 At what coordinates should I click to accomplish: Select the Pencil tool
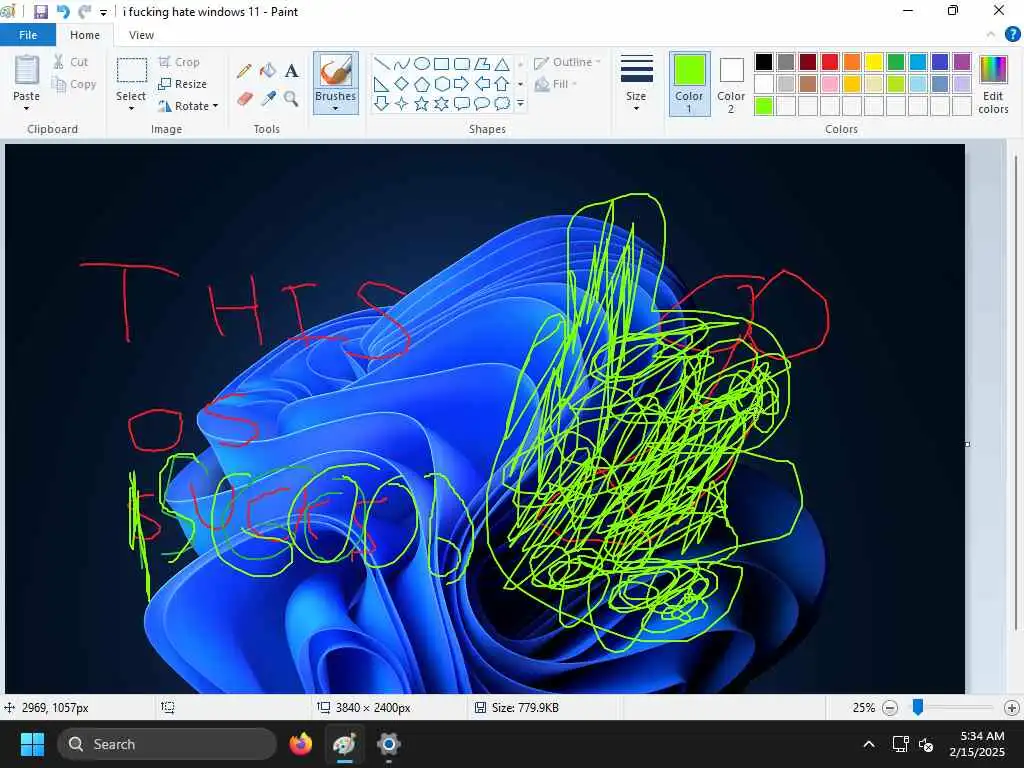tap(244, 71)
